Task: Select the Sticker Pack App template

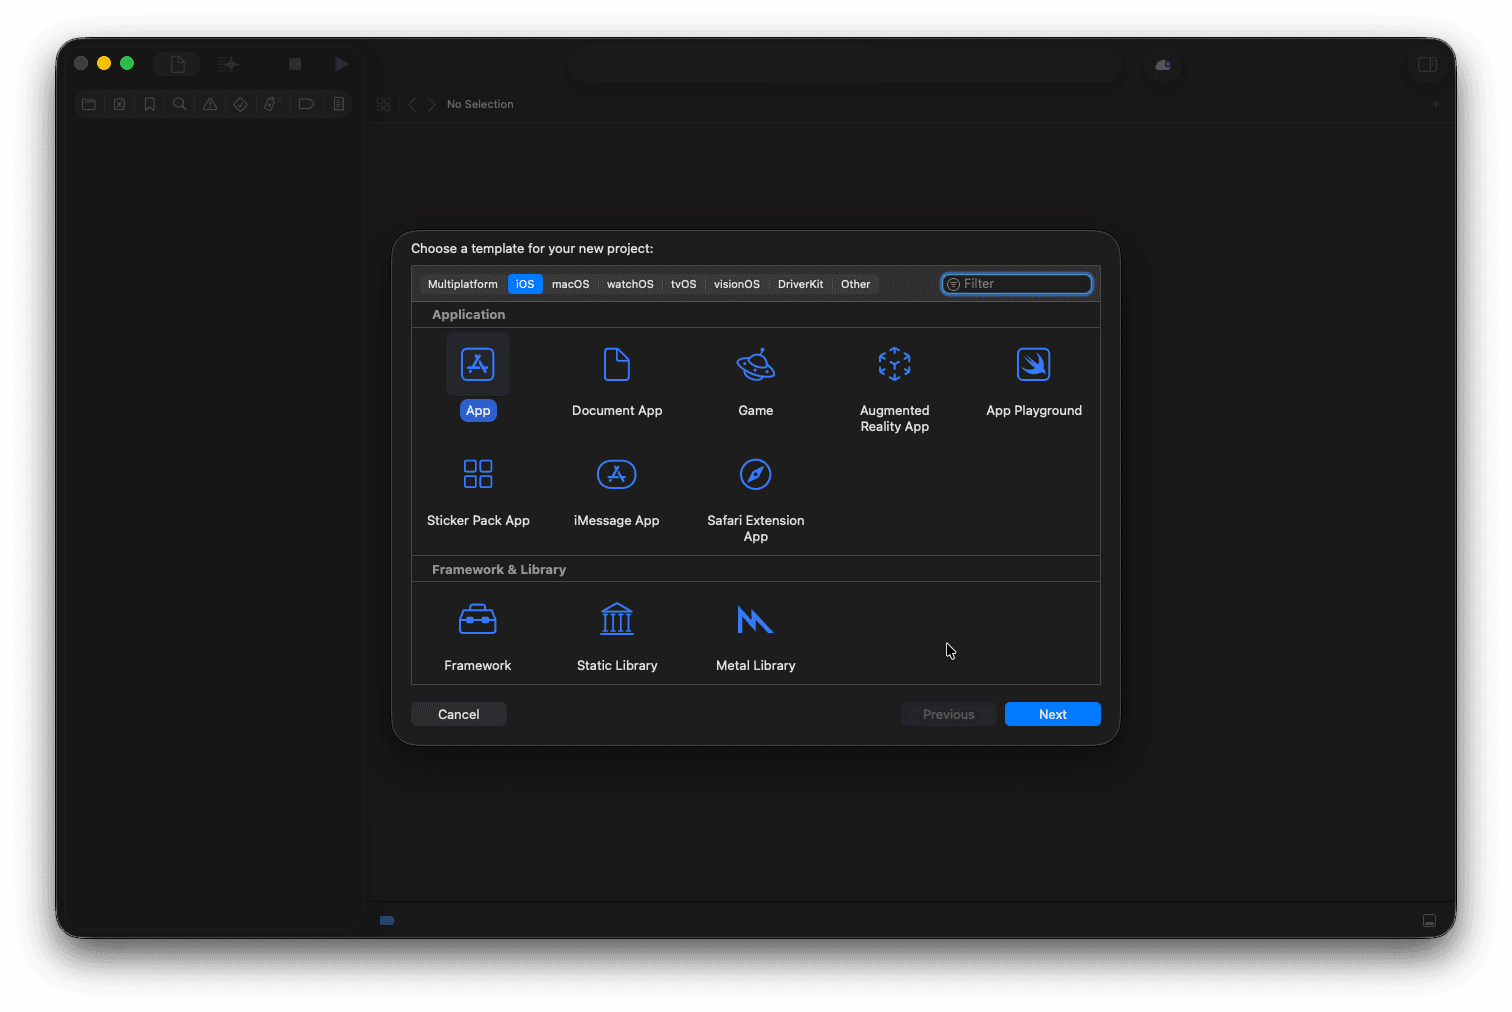Action: tap(478, 475)
